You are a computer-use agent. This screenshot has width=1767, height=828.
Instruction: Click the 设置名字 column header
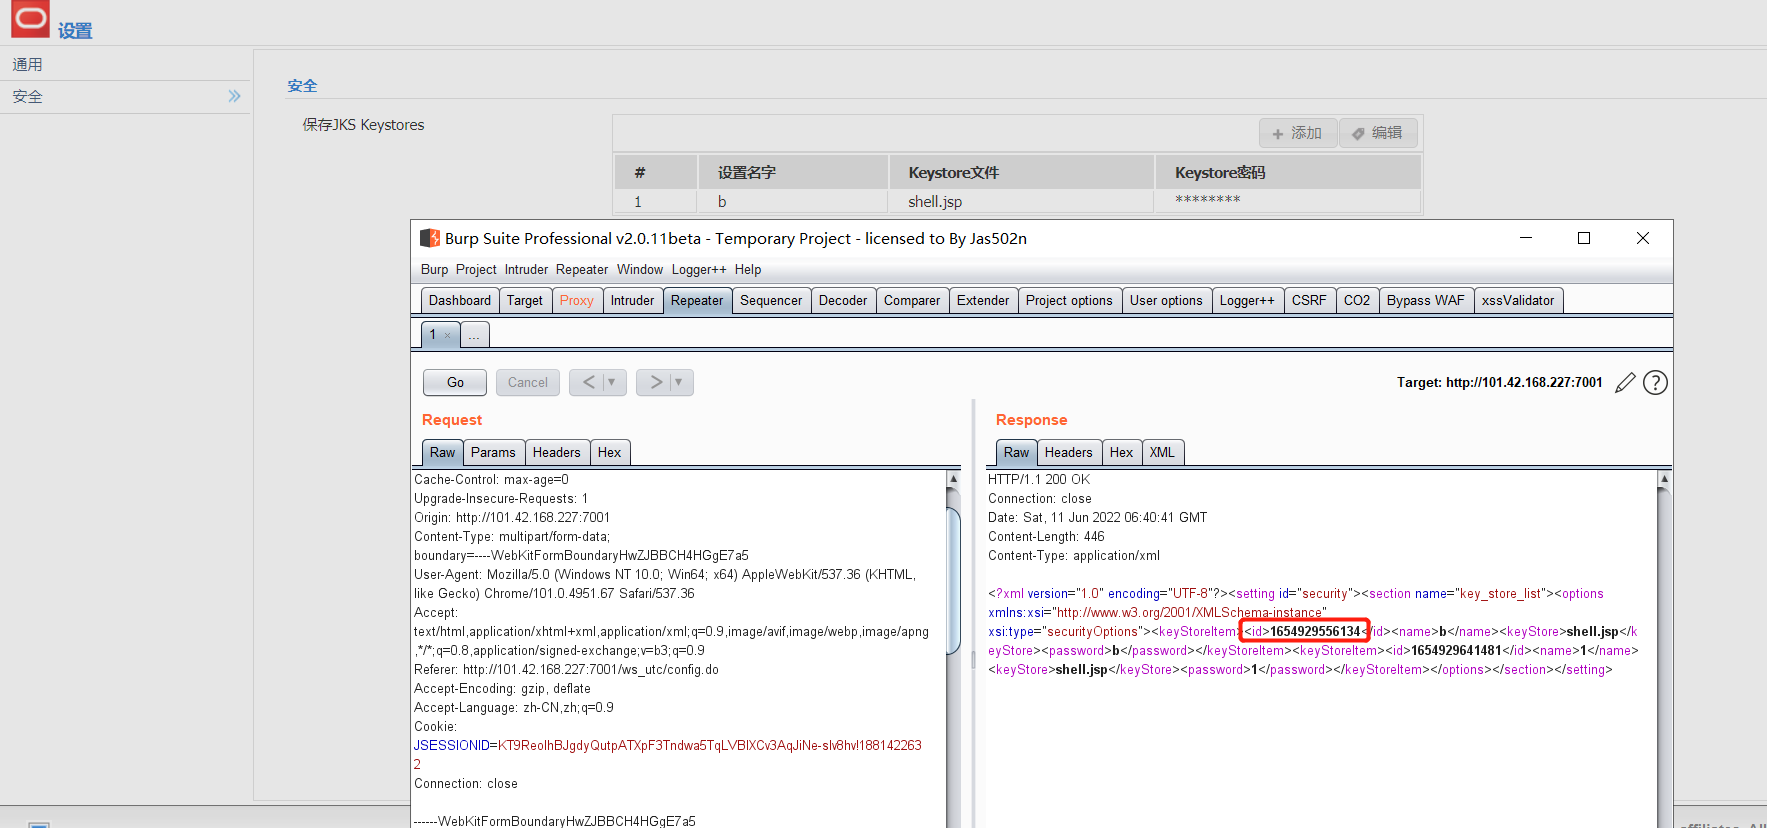pos(792,172)
